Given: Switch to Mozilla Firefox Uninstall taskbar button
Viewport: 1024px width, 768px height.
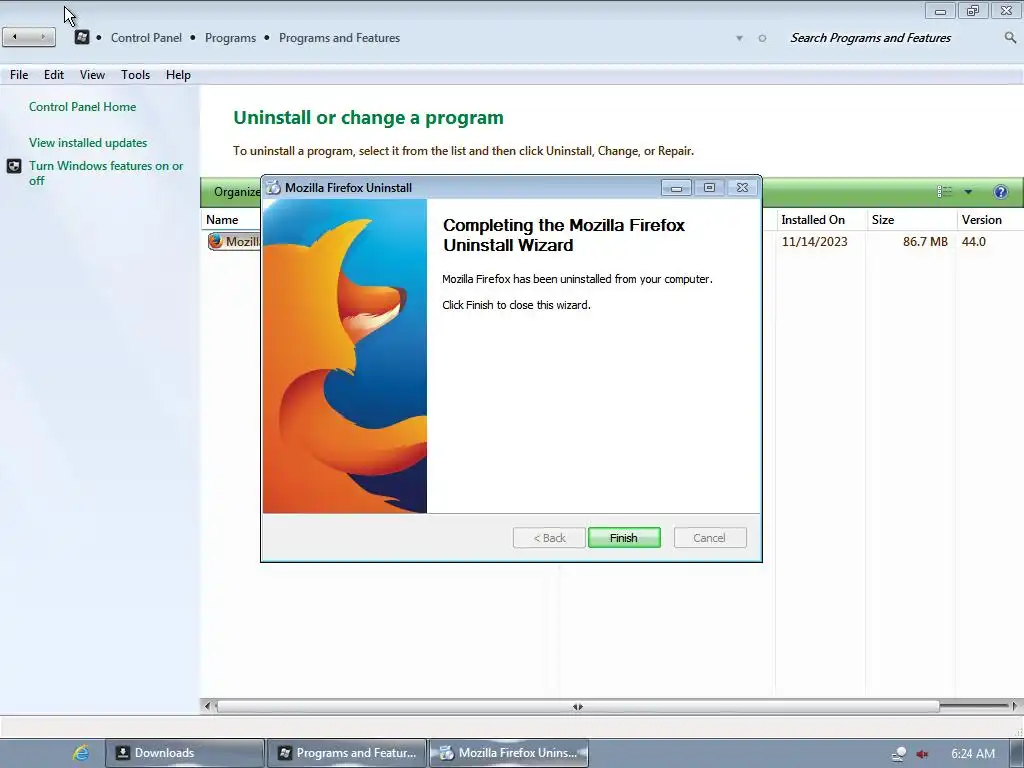Looking at the screenshot, I should coord(509,753).
